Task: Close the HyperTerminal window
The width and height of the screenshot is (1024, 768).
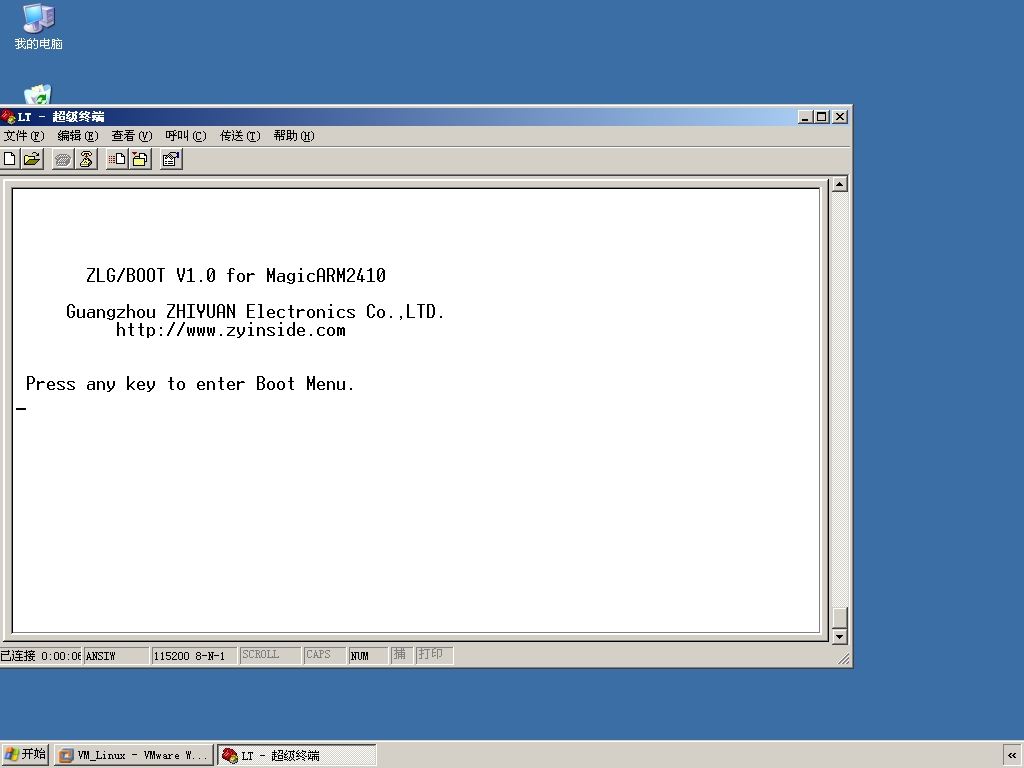Action: 840,117
